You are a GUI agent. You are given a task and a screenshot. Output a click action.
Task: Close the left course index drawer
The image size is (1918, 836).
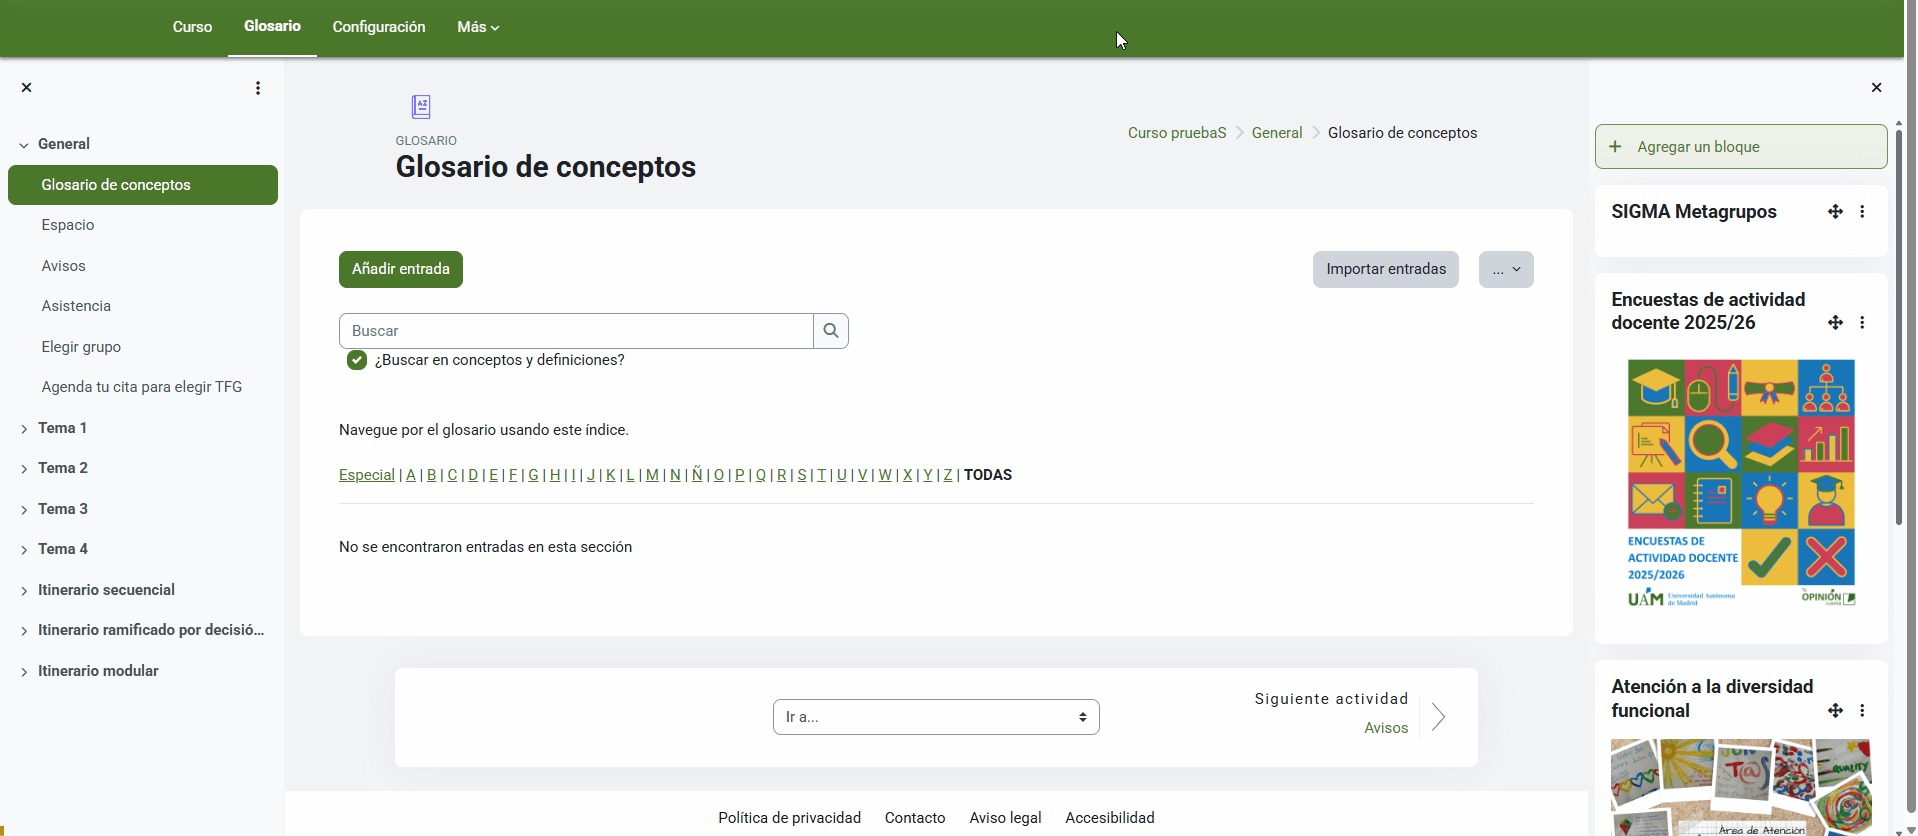[27, 88]
